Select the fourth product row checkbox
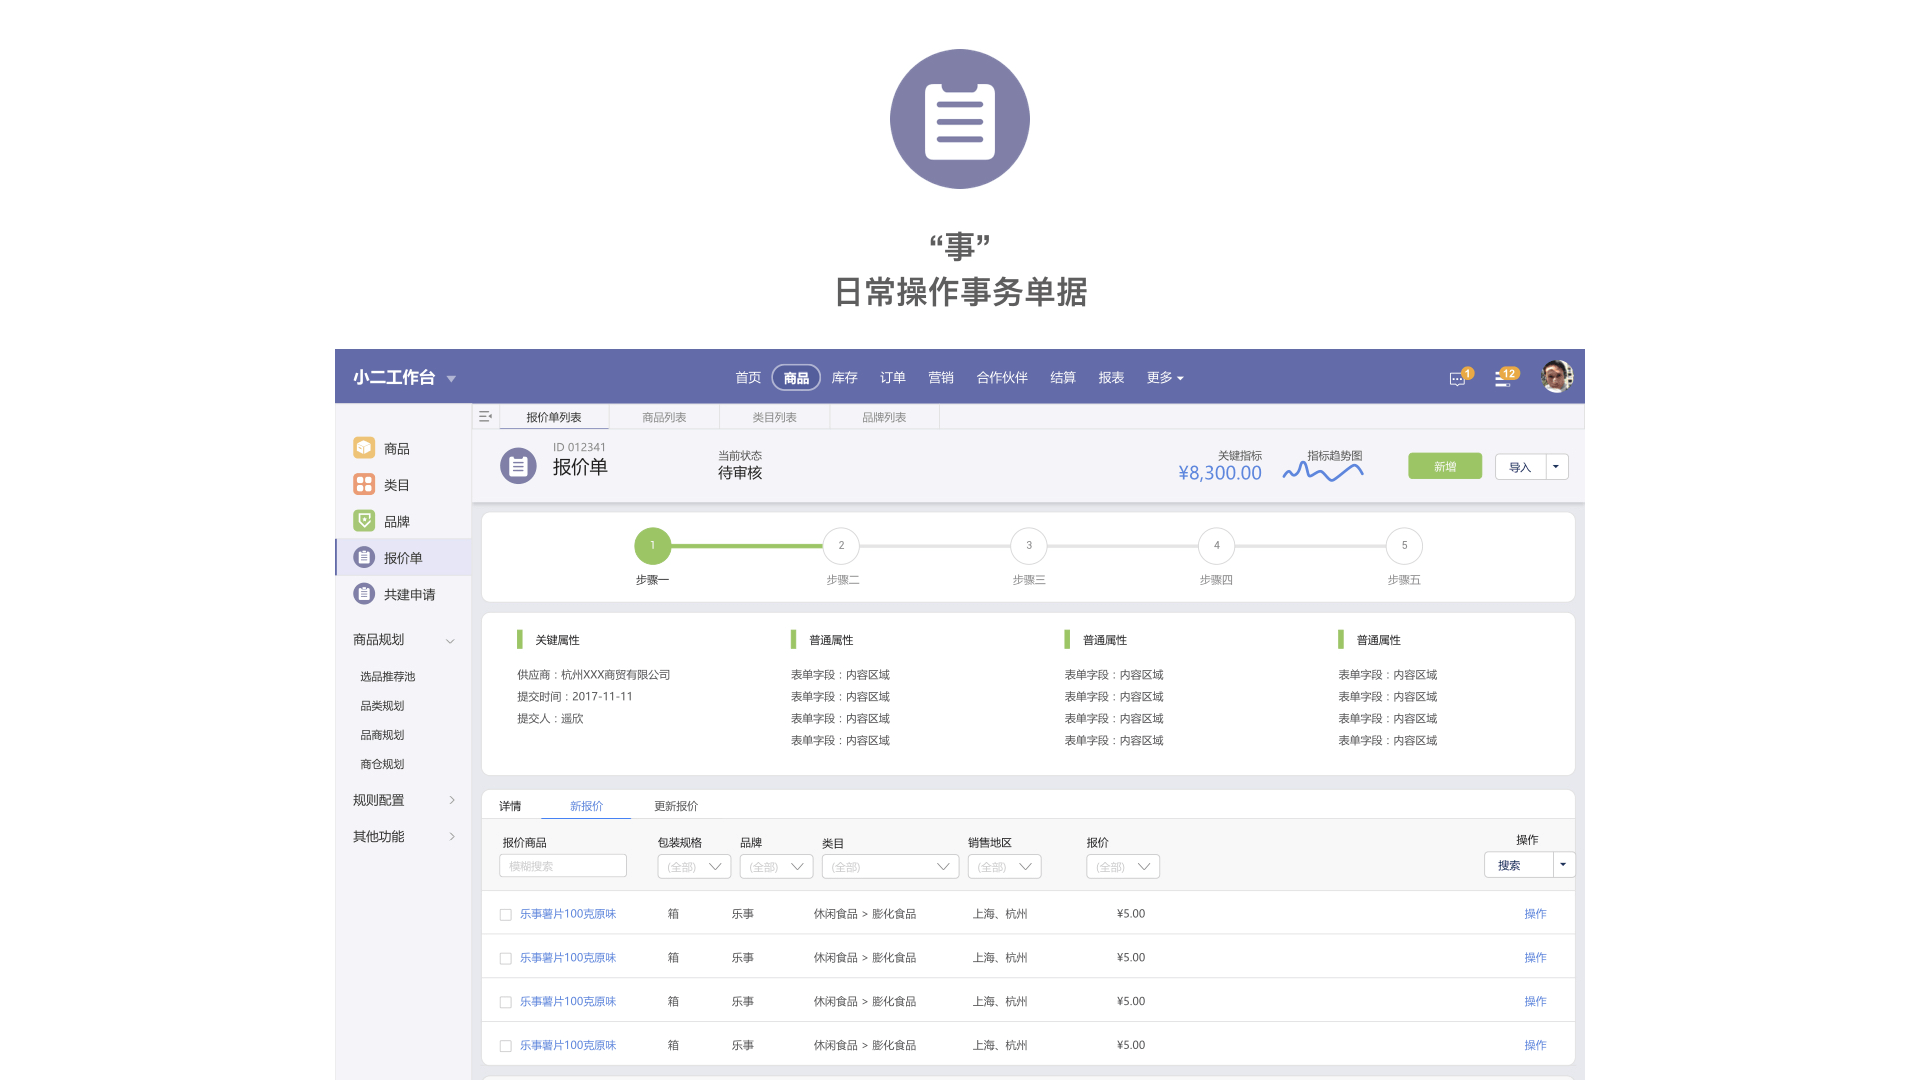The height and width of the screenshot is (1080, 1920). [x=506, y=1046]
